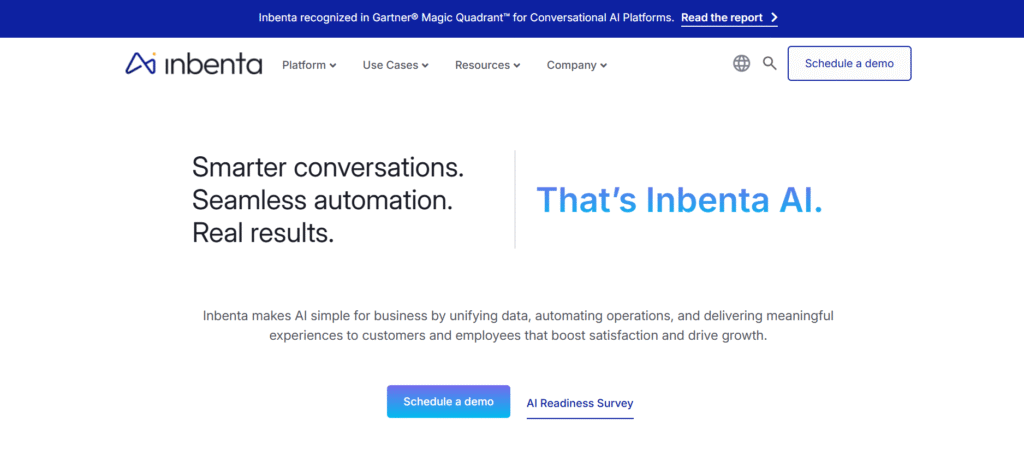Expand the Company dropdown chevron

pyautogui.click(x=603, y=65)
